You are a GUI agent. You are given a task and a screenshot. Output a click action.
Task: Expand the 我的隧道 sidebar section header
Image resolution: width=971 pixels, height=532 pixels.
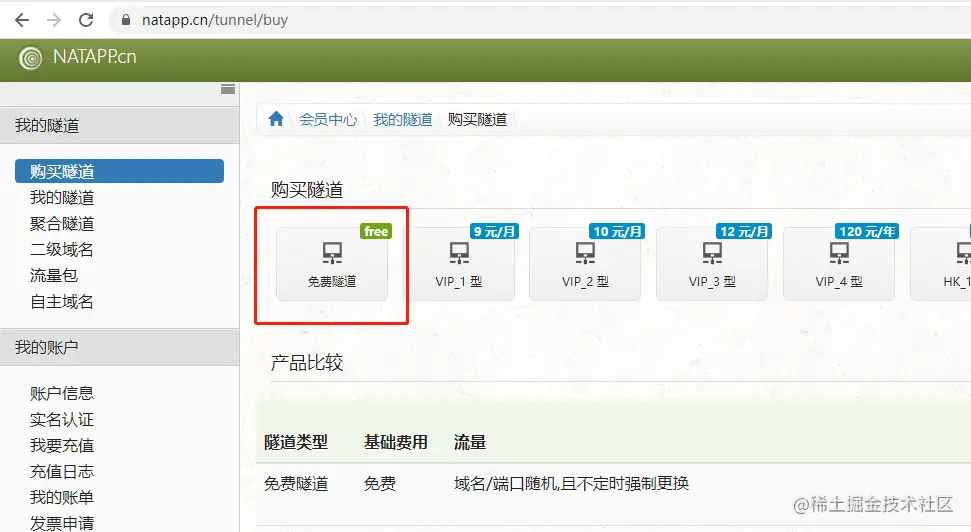click(x=120, y=125)
